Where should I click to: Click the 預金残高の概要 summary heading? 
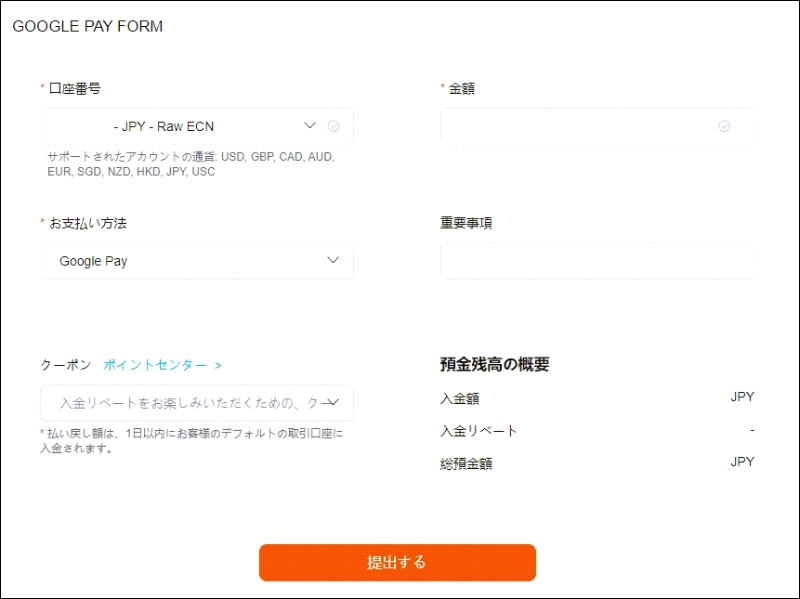pyautogui.click(x=494, y=365)
